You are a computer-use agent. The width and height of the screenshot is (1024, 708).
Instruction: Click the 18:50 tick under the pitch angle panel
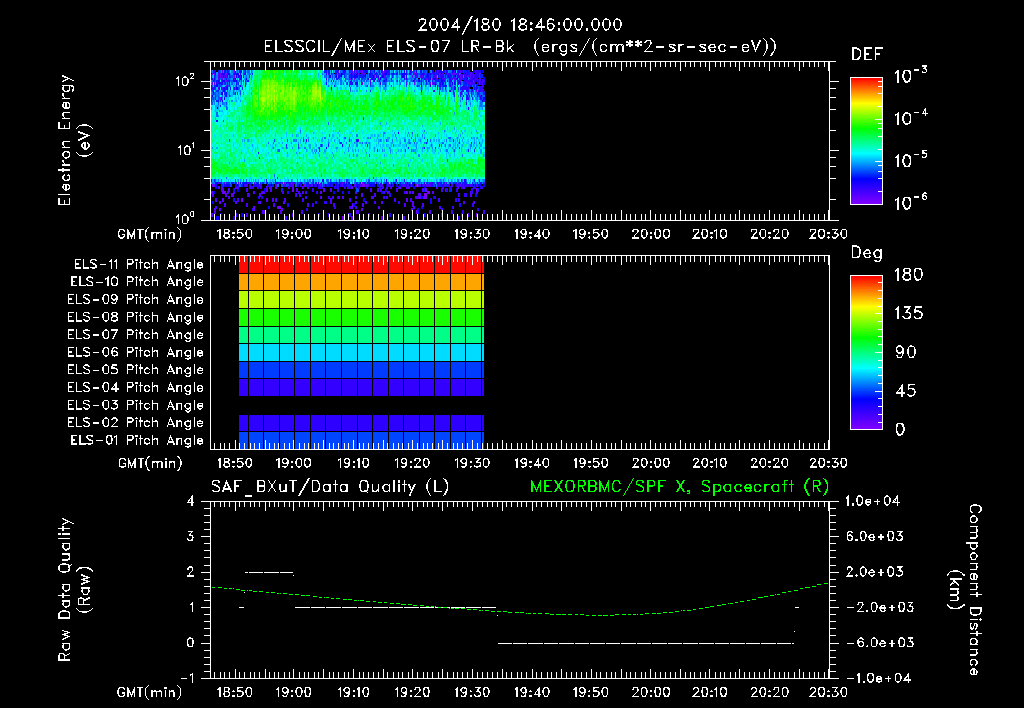tap(234, 463)
